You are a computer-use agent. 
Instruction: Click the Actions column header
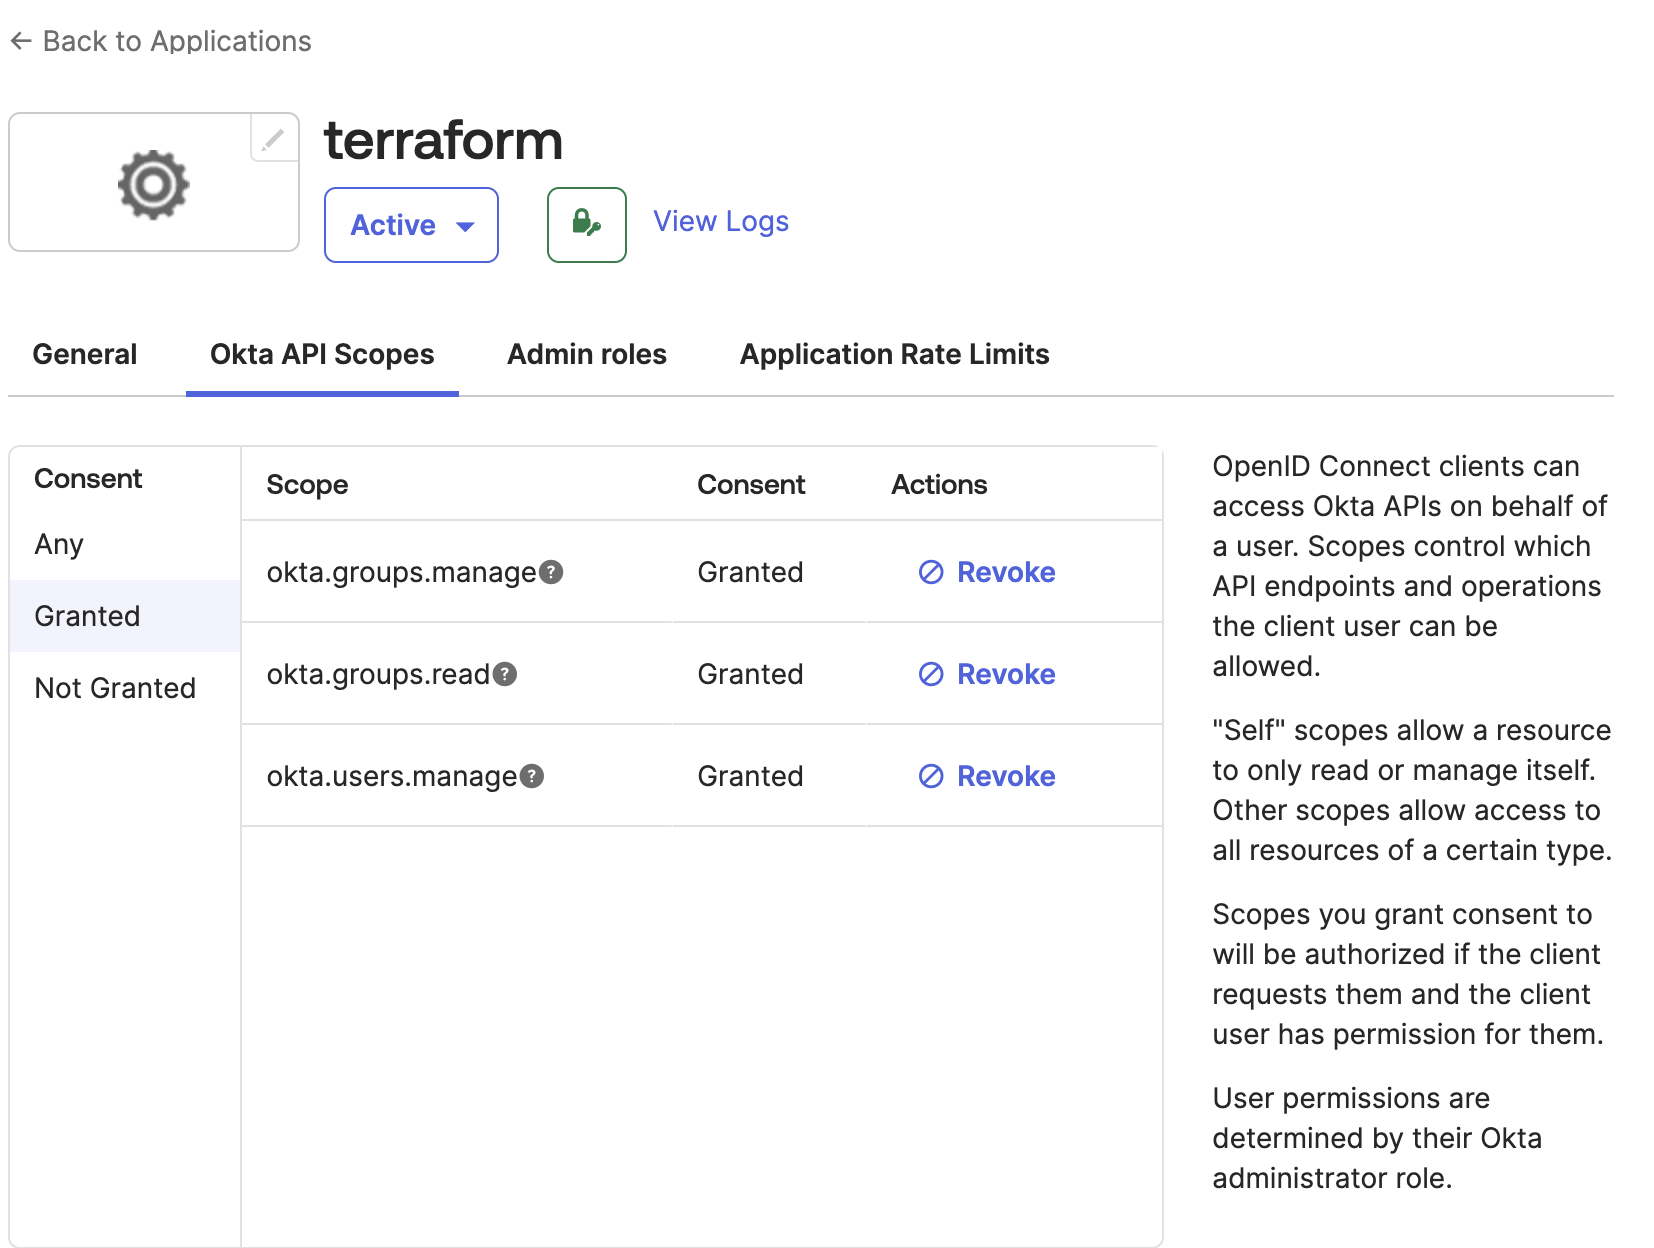point(939,485)
